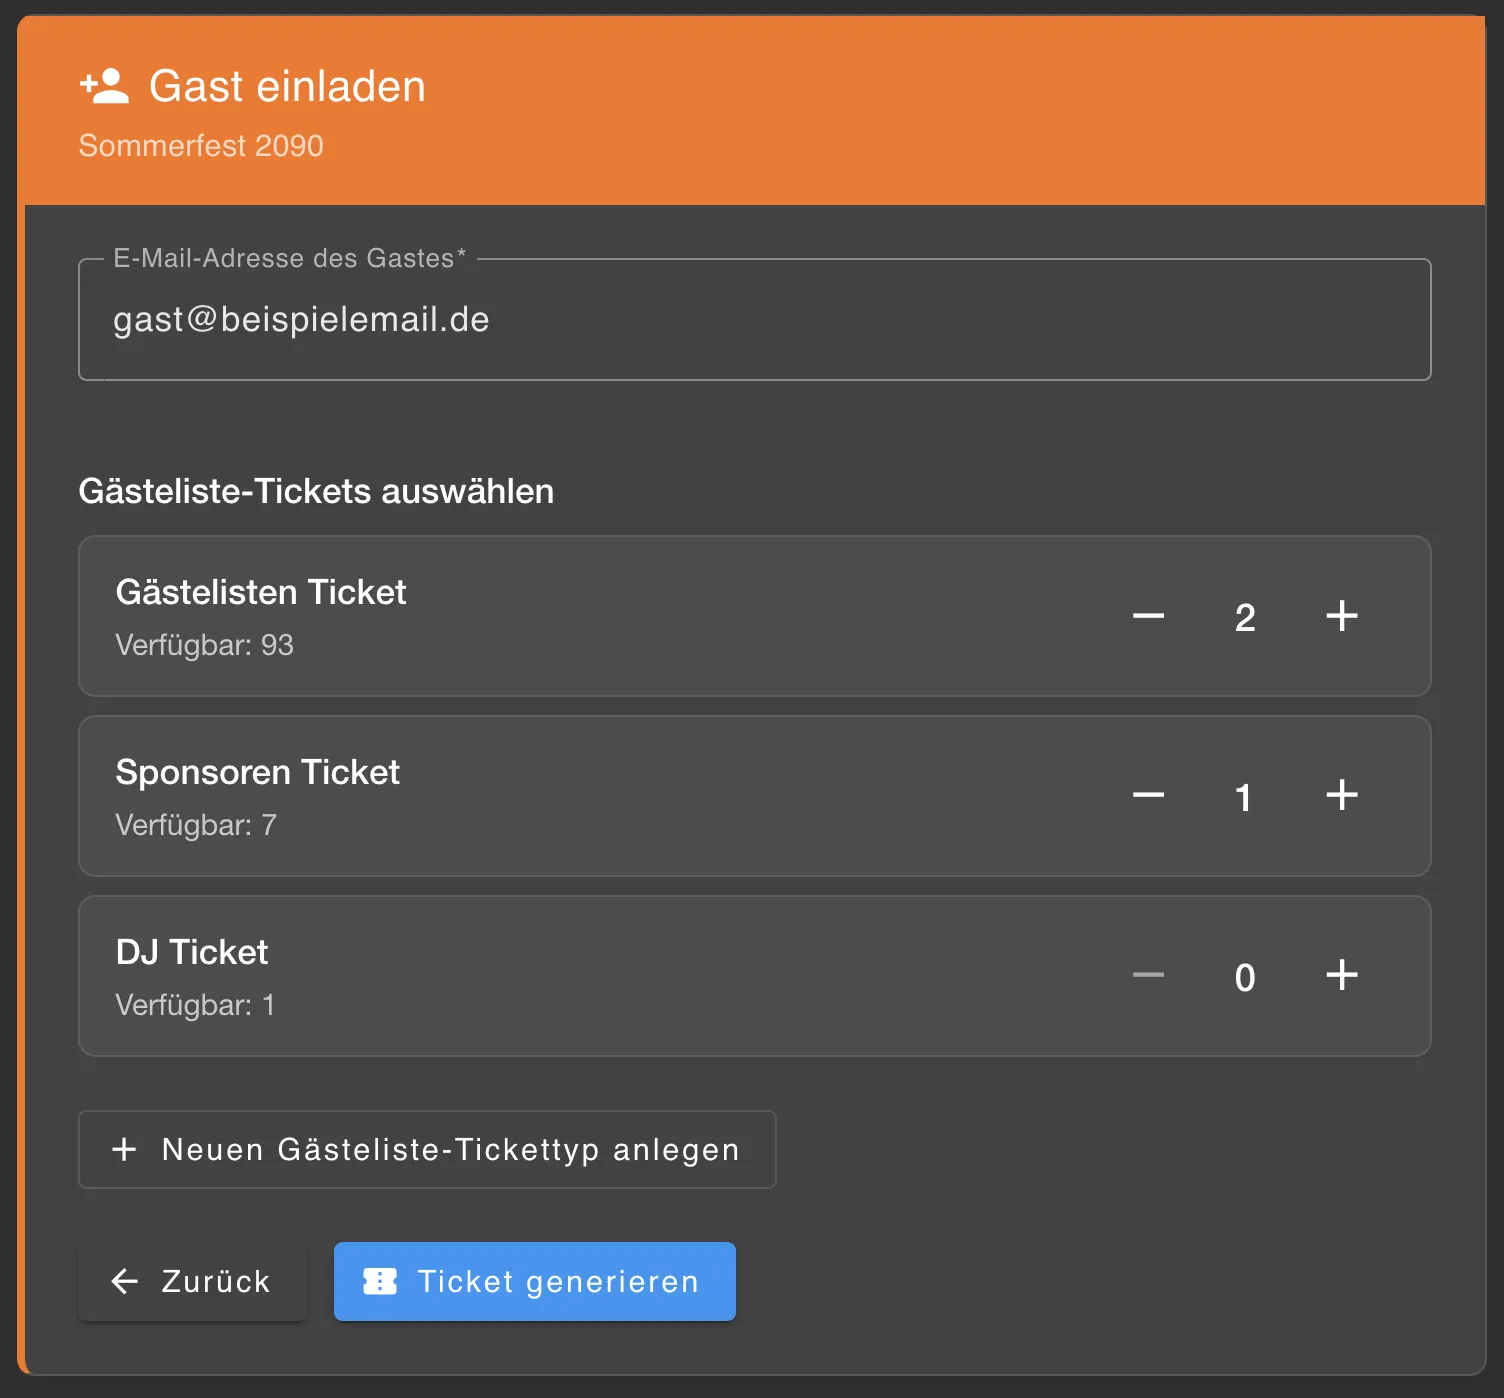Click the "Sommerfest 2090" event subtitle
Viewport: 1504px width, 1398px height.
[x=201, y=146]
